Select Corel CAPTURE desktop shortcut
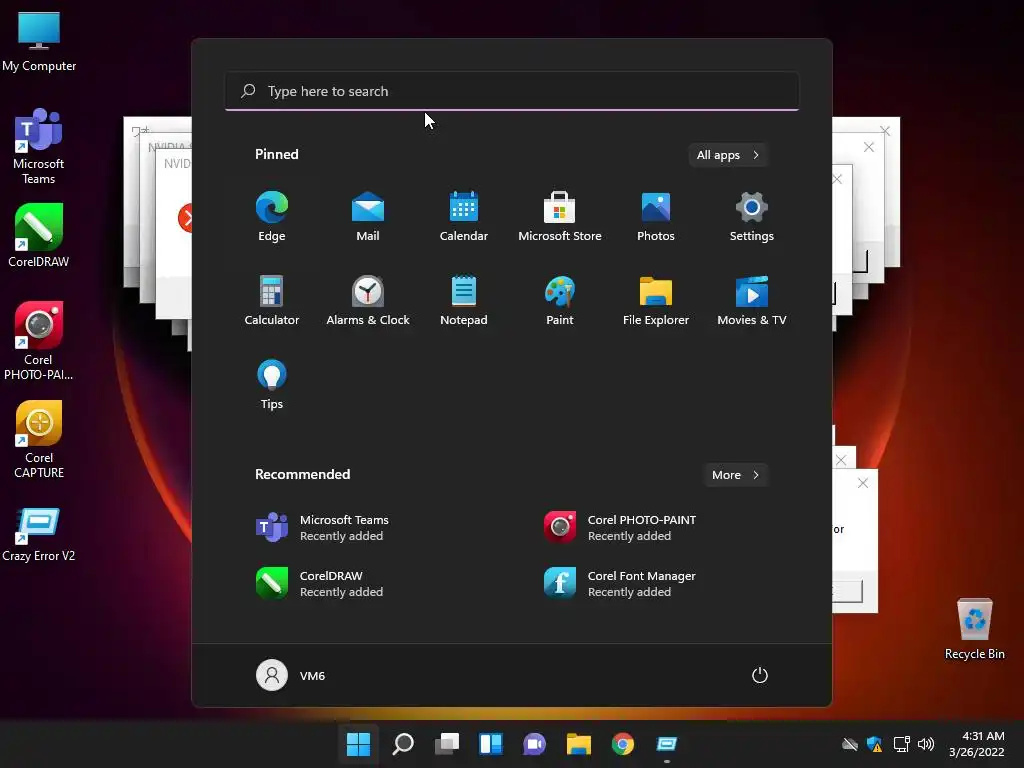This screenshot has width=1024, height=768. tap(39, 440)
